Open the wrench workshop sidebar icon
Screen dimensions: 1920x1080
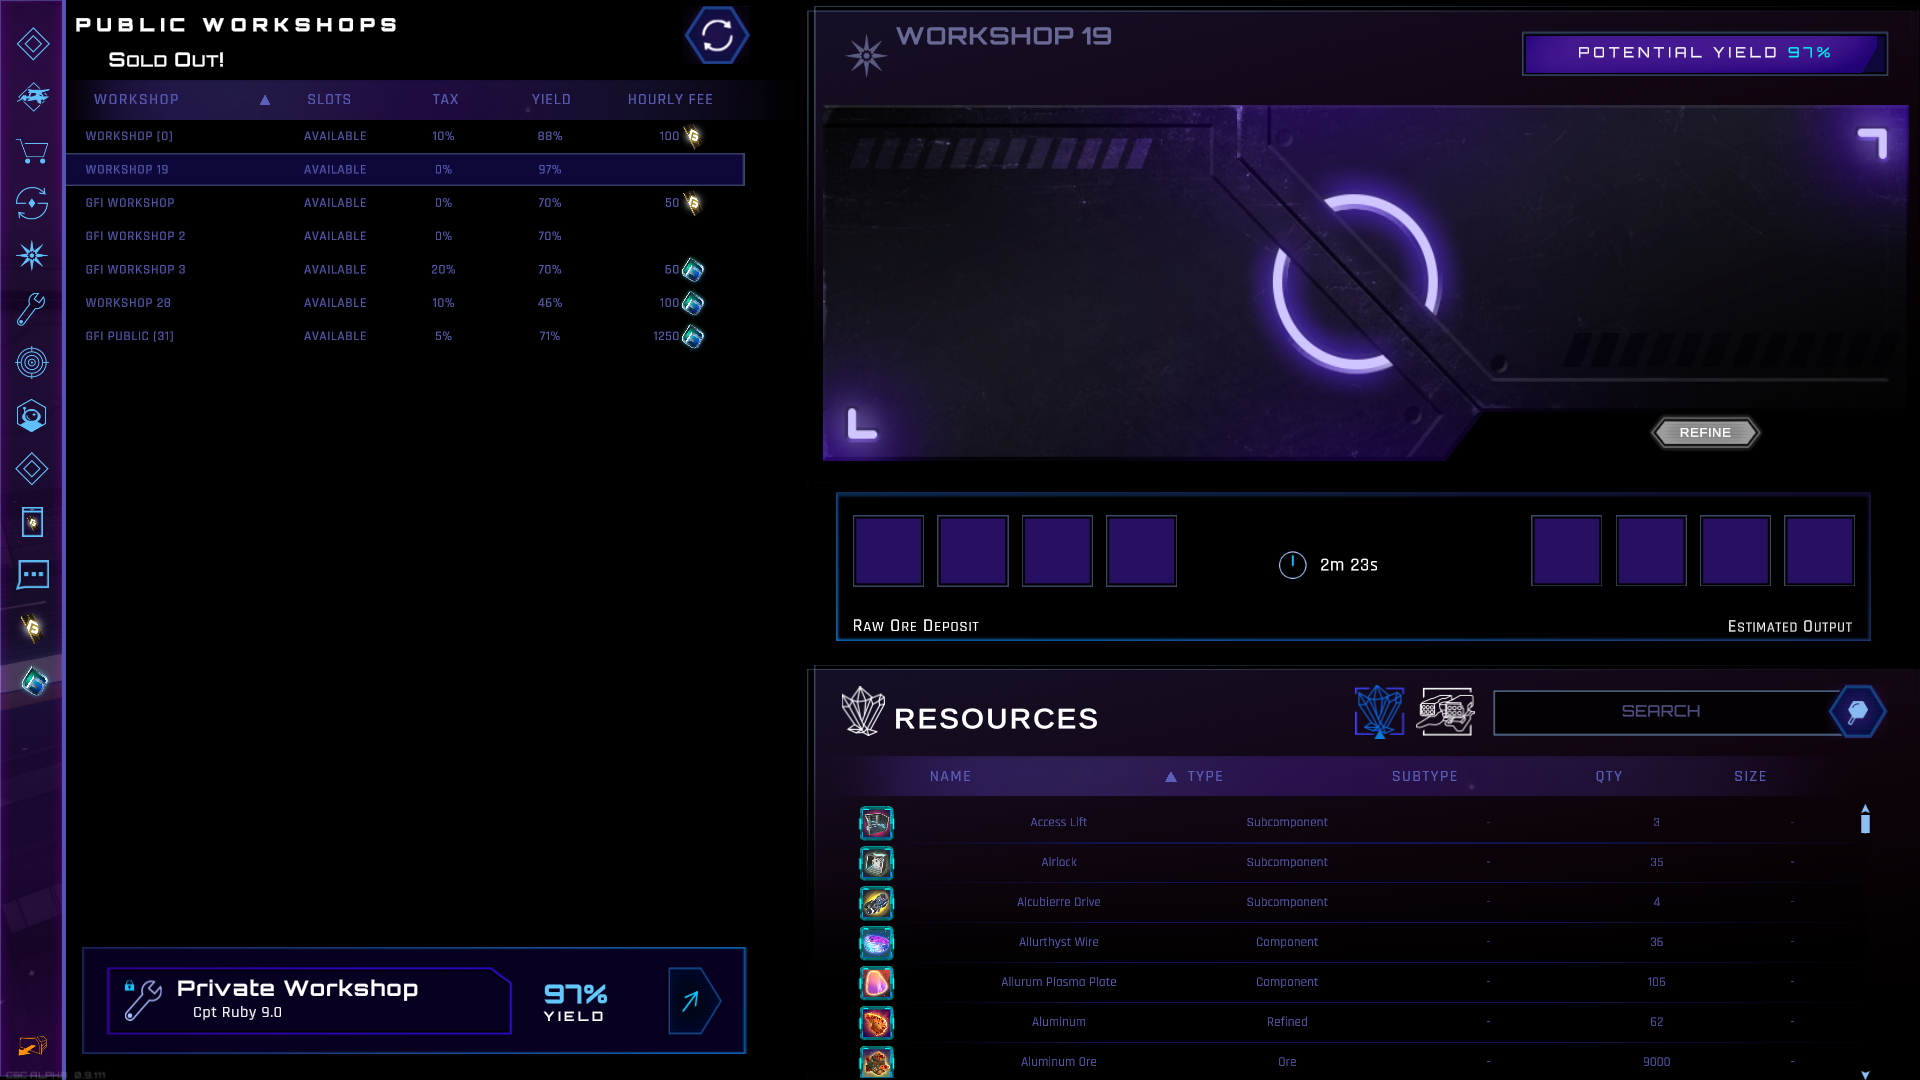coord(32,309)
